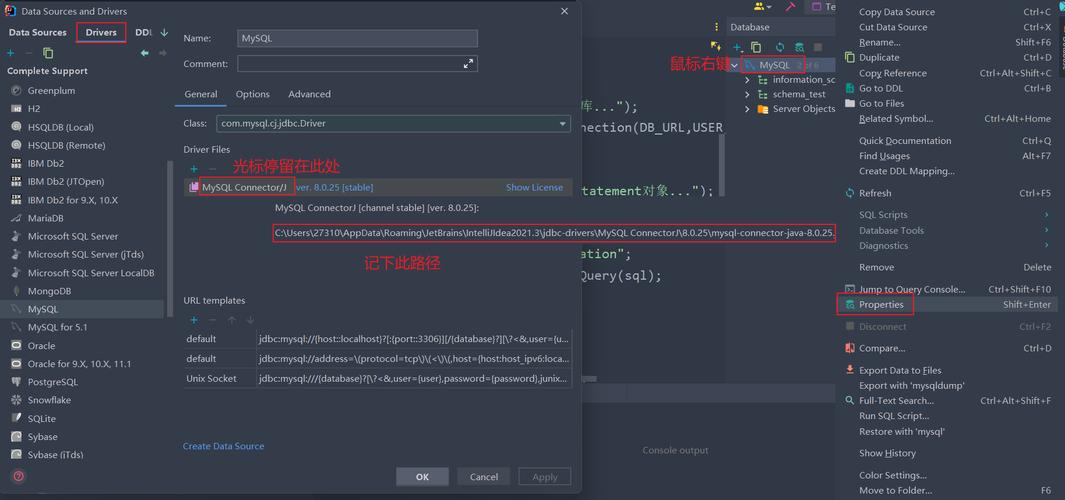Screen dimensions: 1065x500
Task: Click the expand icon in the Comment field
Action: coord(468,64)
